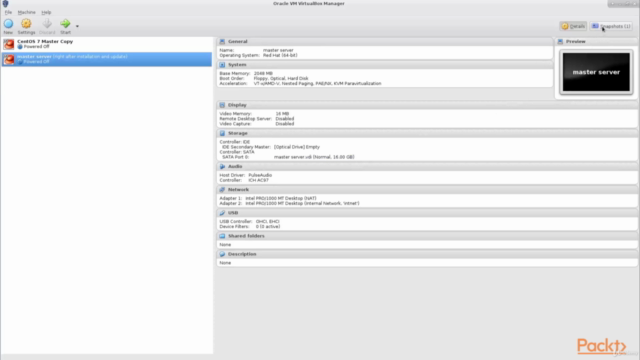Click Acceleration VT-x/AMD-V value text
This screenshot has width=640, height=360.
[317, 84]
